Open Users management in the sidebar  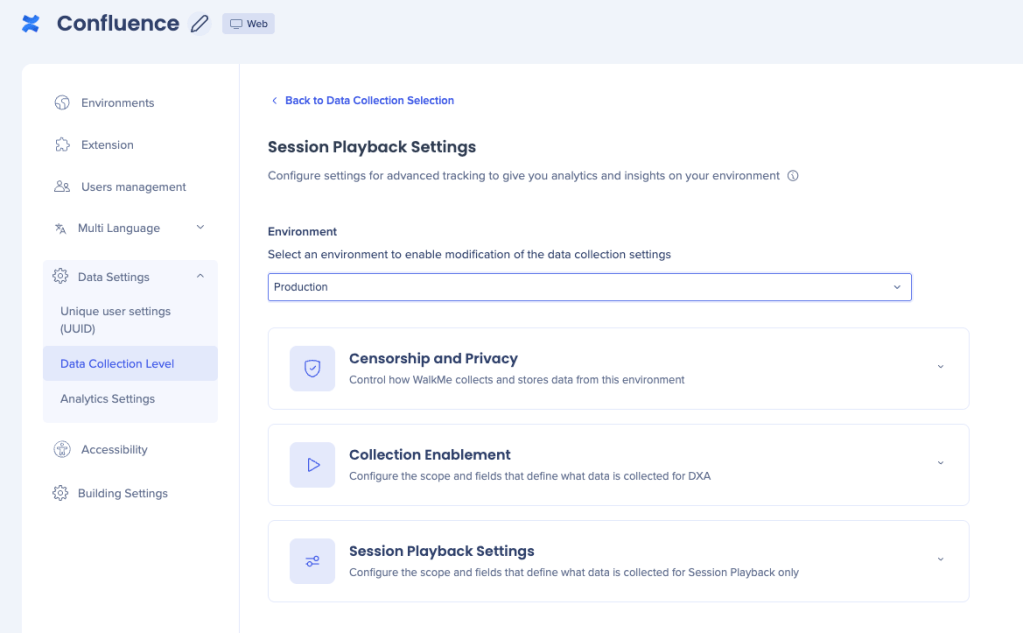[x=133, y=187]
